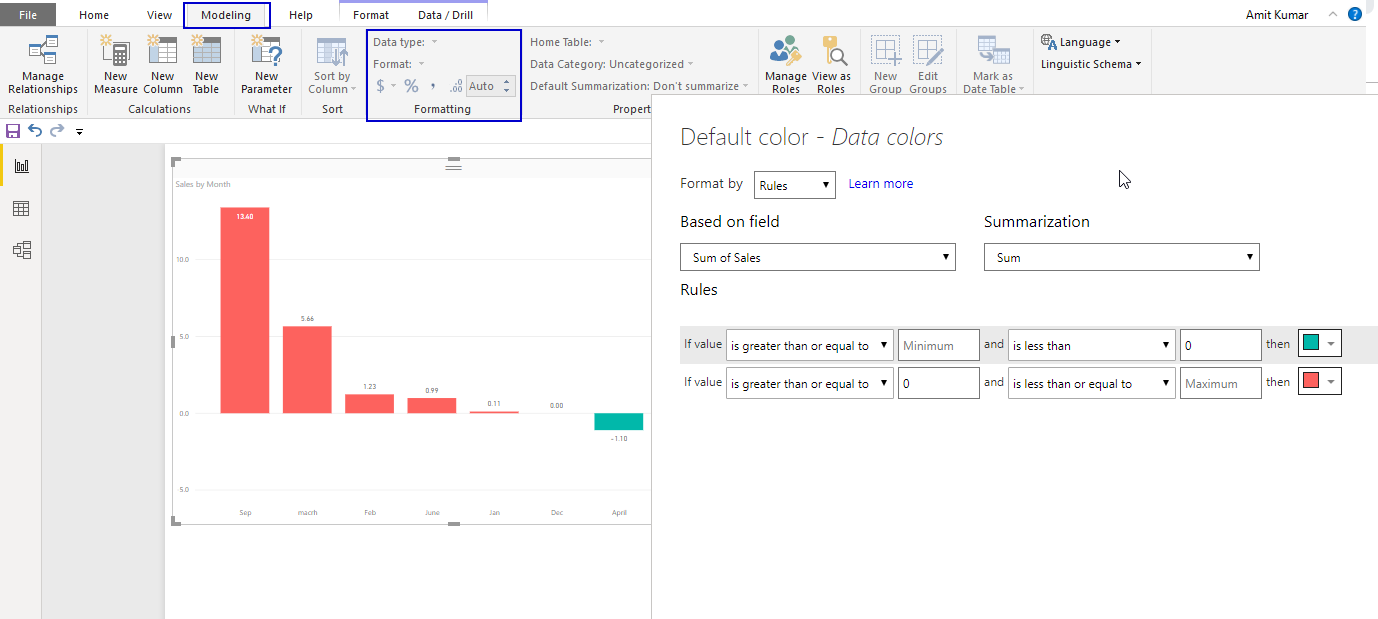The height and width of the screenshot is (619, 1378).
Task: Open teal color swatch of first rule
Action: (x=1320, y=344)
